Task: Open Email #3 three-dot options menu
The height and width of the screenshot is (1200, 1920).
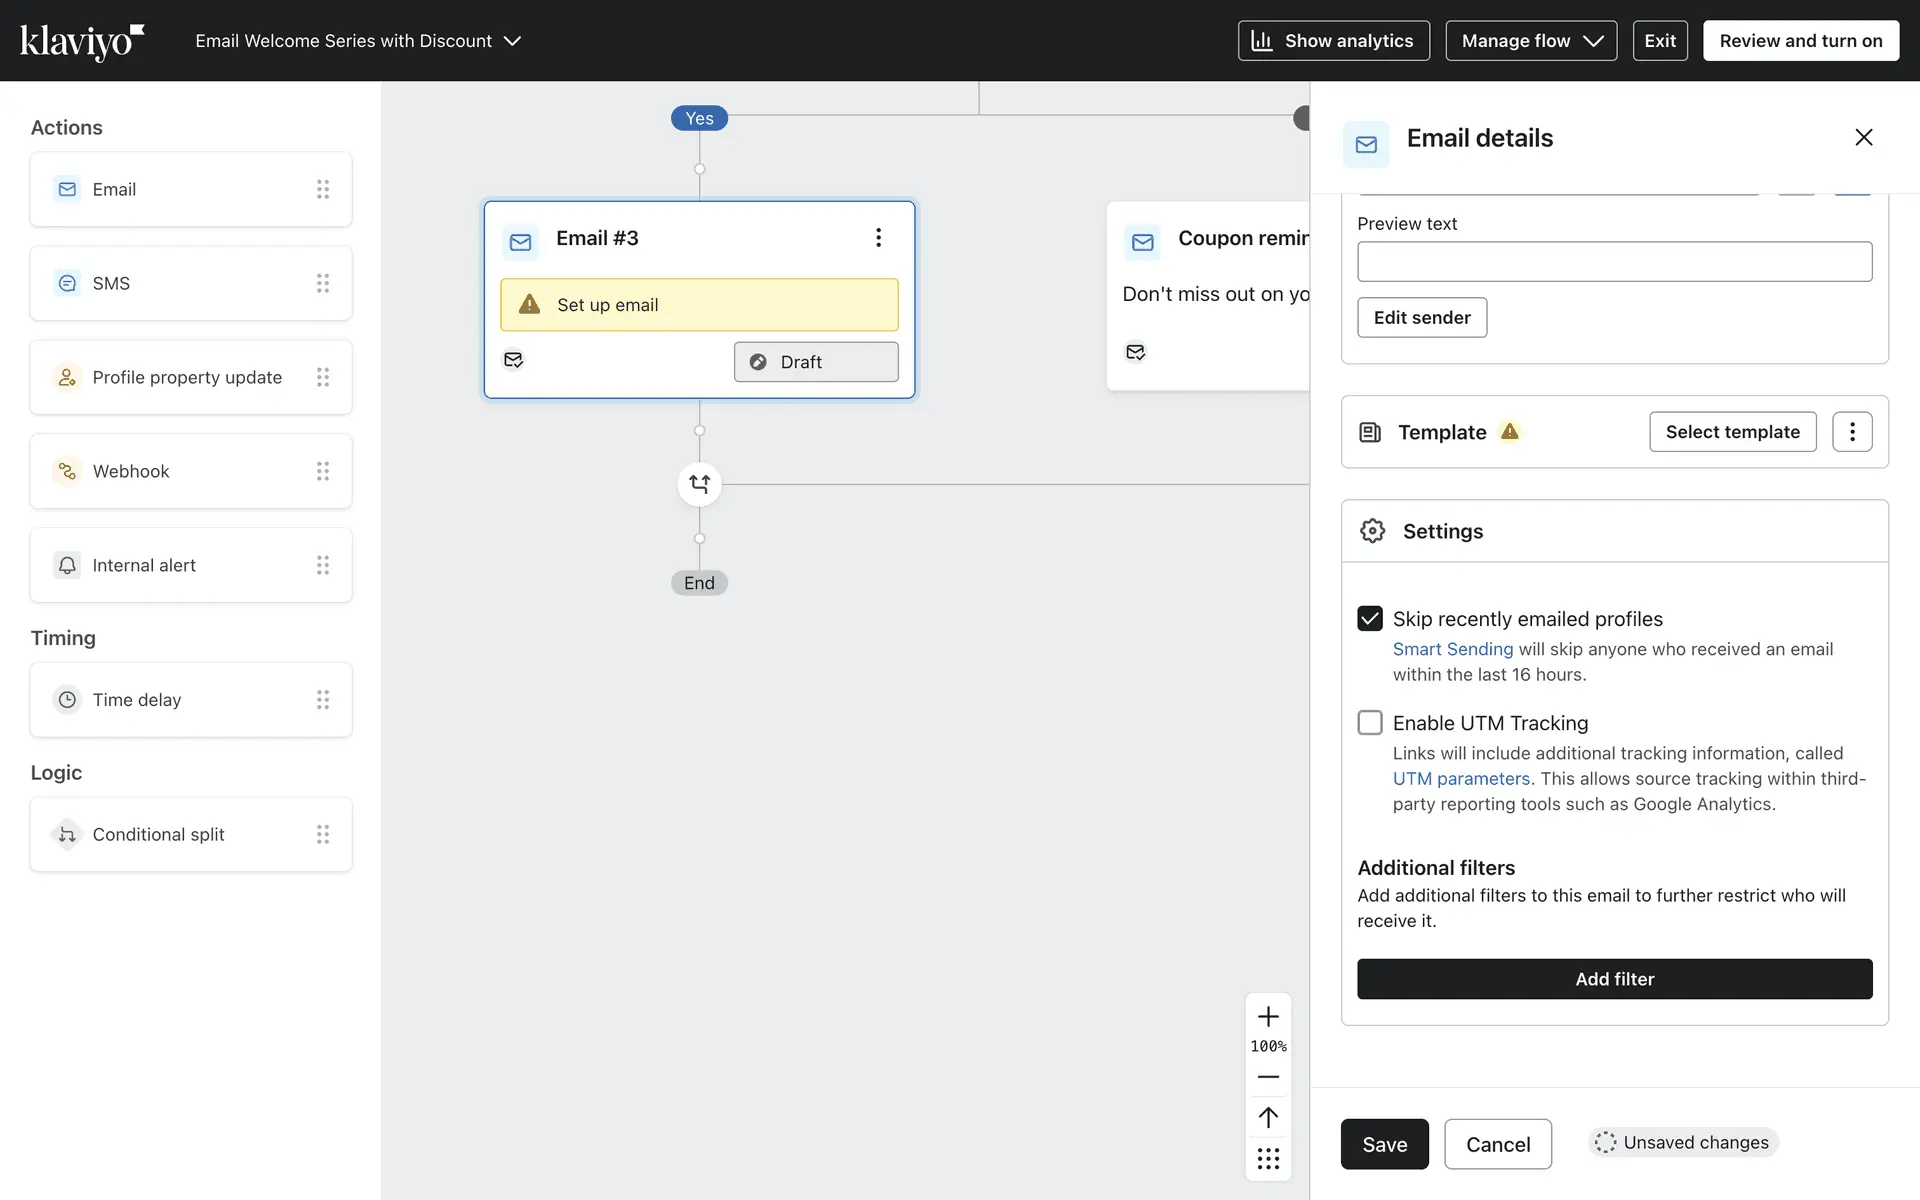Action: [x=878, y=238]
